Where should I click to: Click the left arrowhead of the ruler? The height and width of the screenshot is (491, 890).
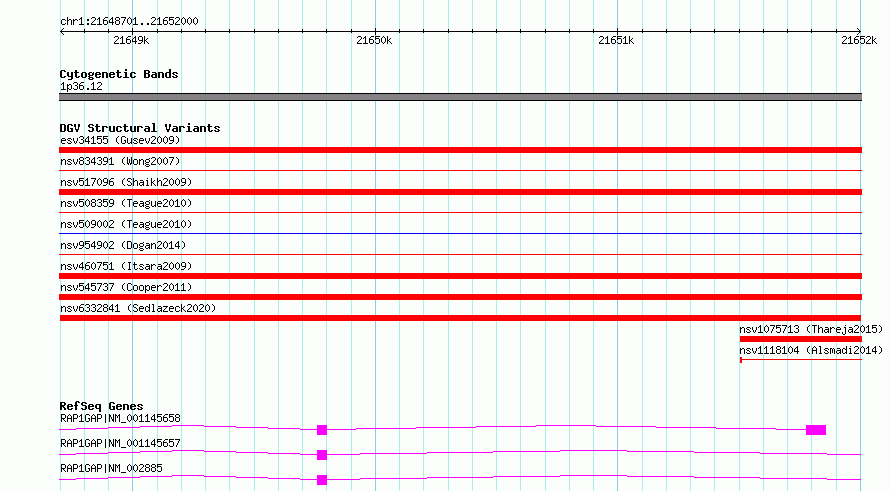pyautogui.click(x=62, y=31)
